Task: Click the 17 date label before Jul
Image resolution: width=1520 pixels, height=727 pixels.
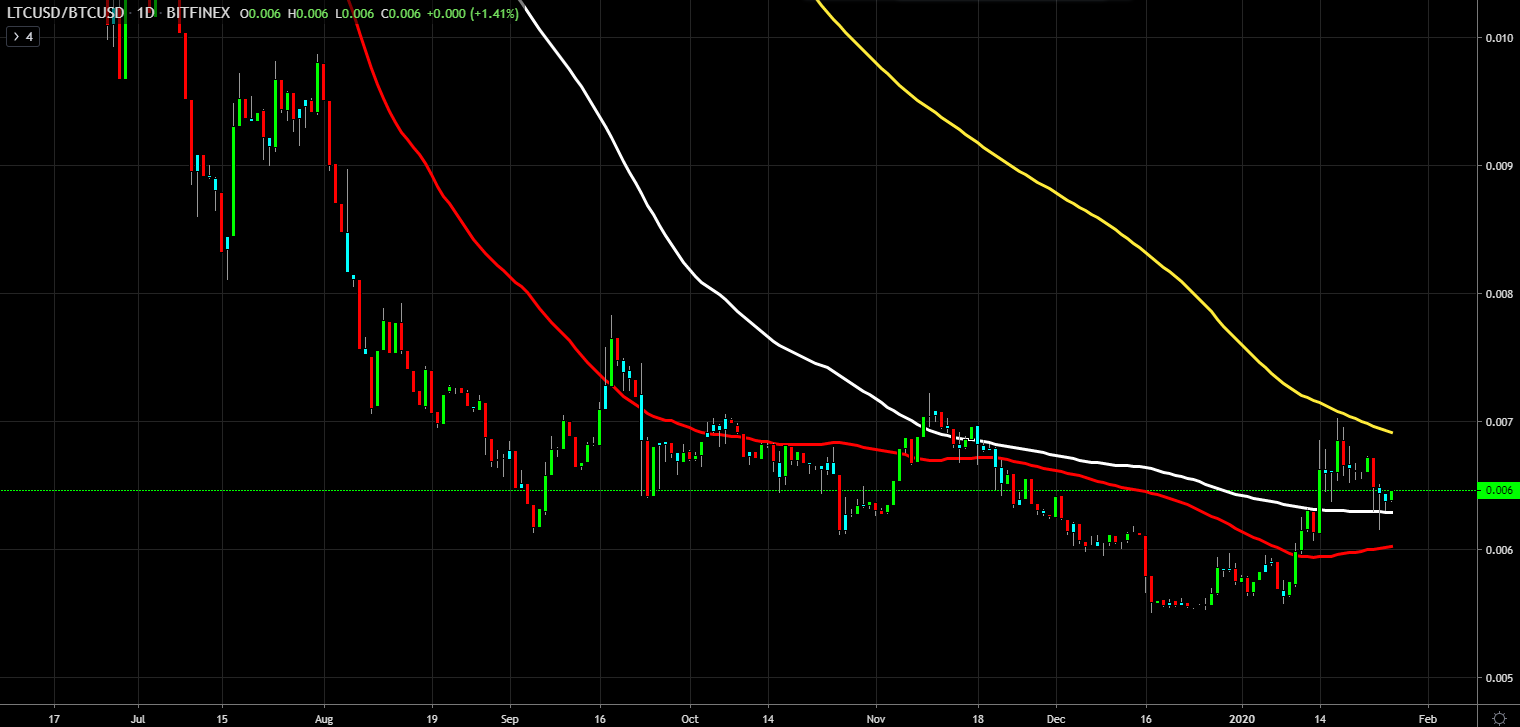Action: [54, 718]
